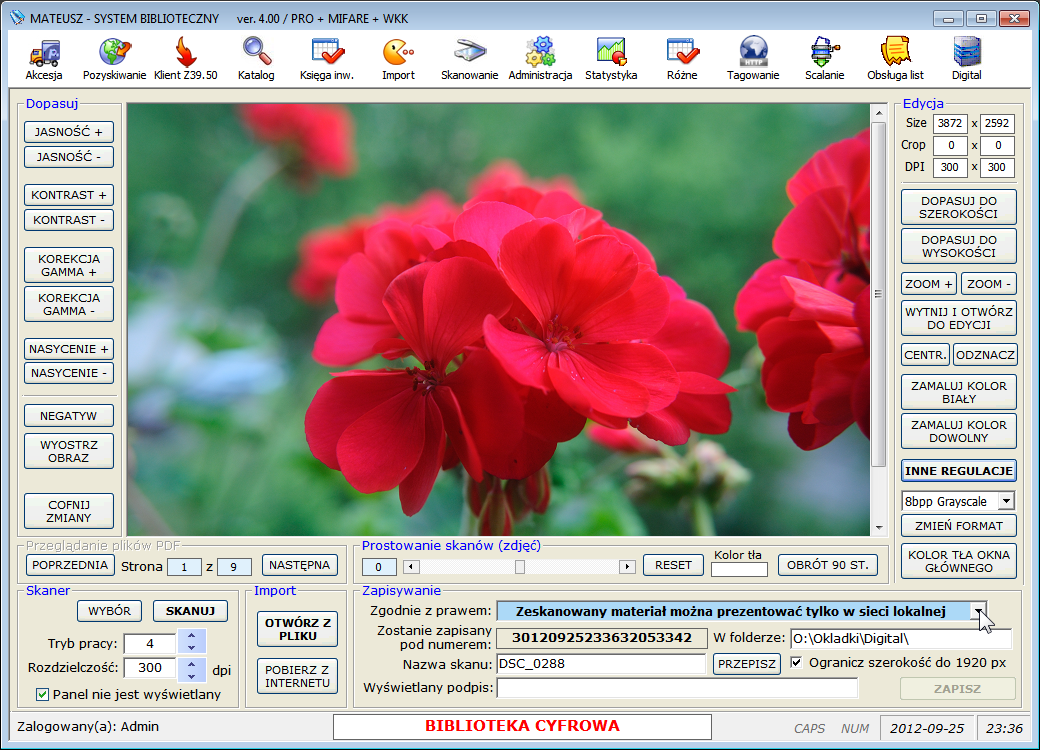Click the JASNOŚĆ + button
1040x750 pixels.
tap(69, 132)
